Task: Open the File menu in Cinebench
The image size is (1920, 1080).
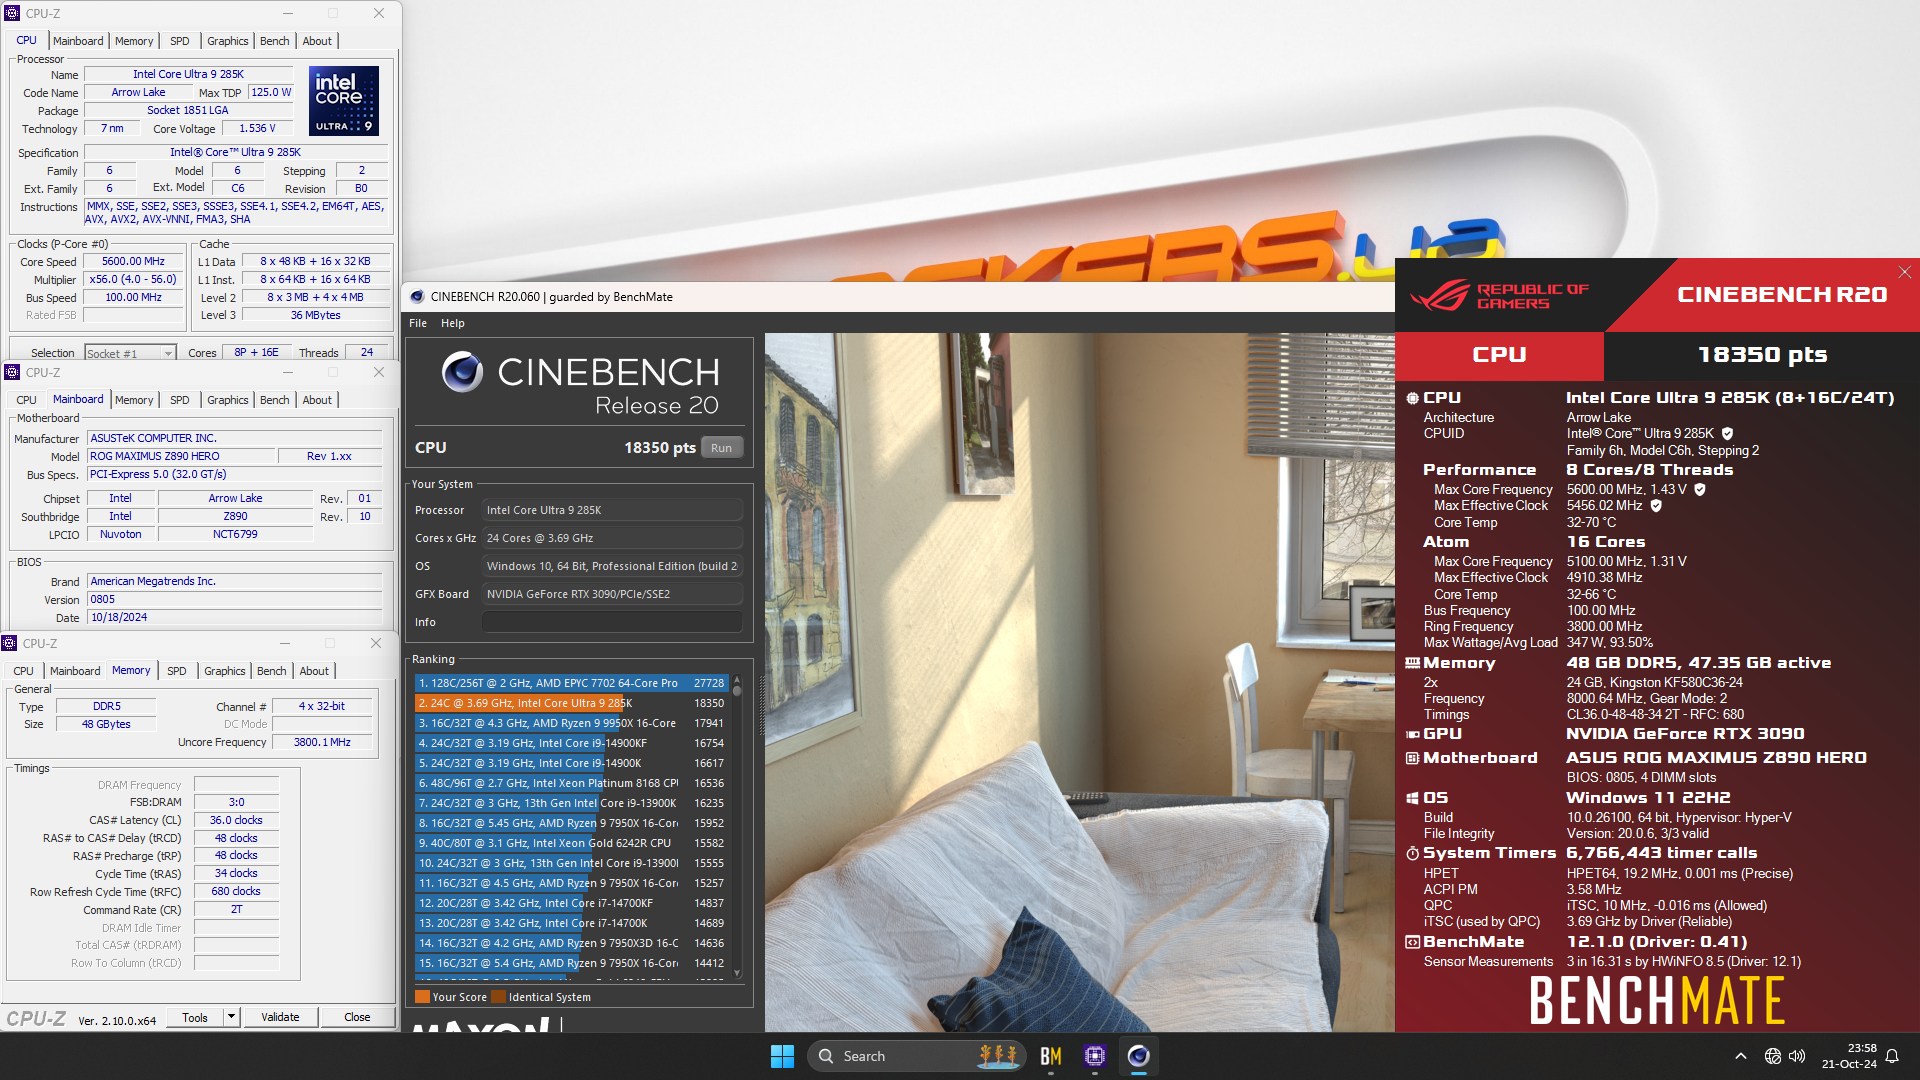Action: 418,323
